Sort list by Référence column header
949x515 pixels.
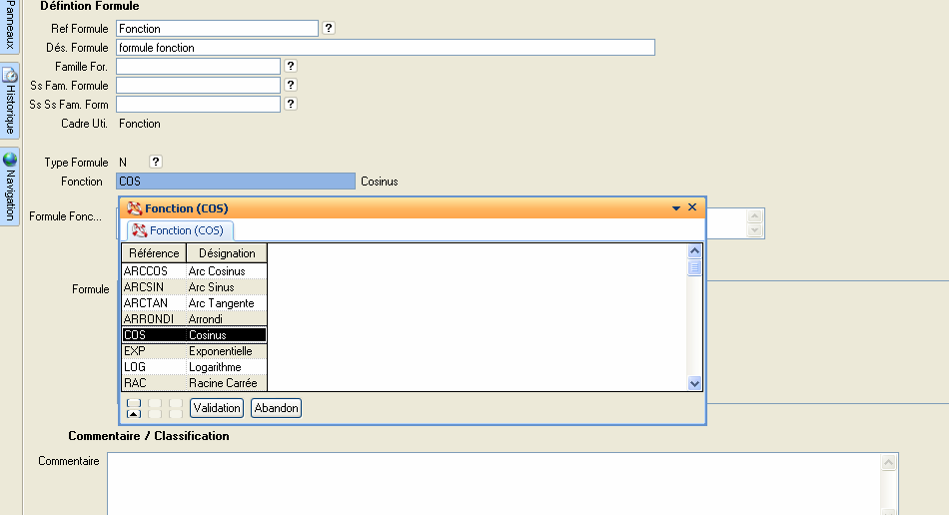coord(154,253)
